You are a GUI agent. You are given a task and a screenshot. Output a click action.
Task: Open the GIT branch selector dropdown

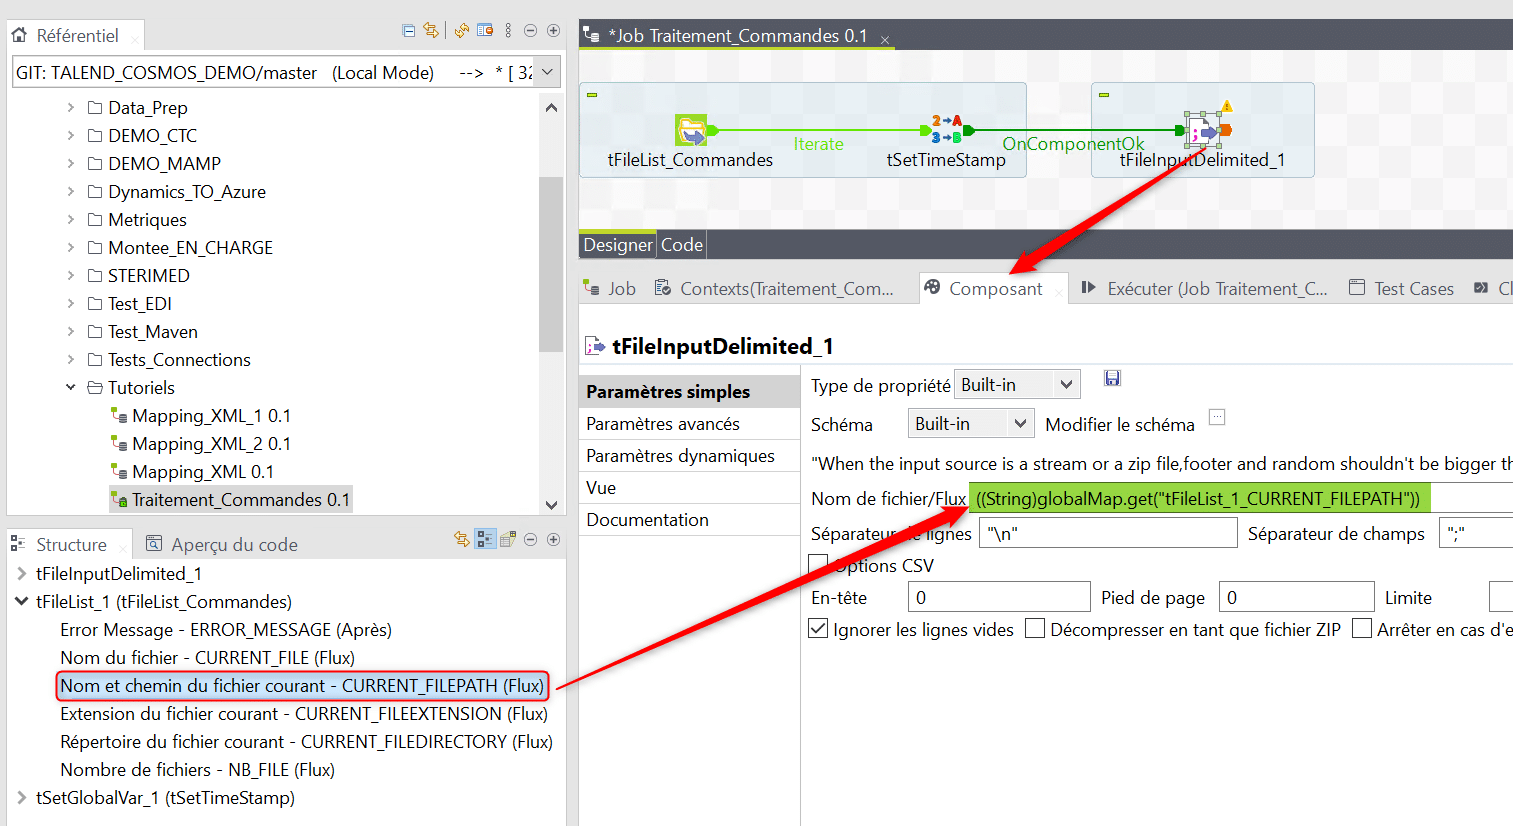pos(547,72)
